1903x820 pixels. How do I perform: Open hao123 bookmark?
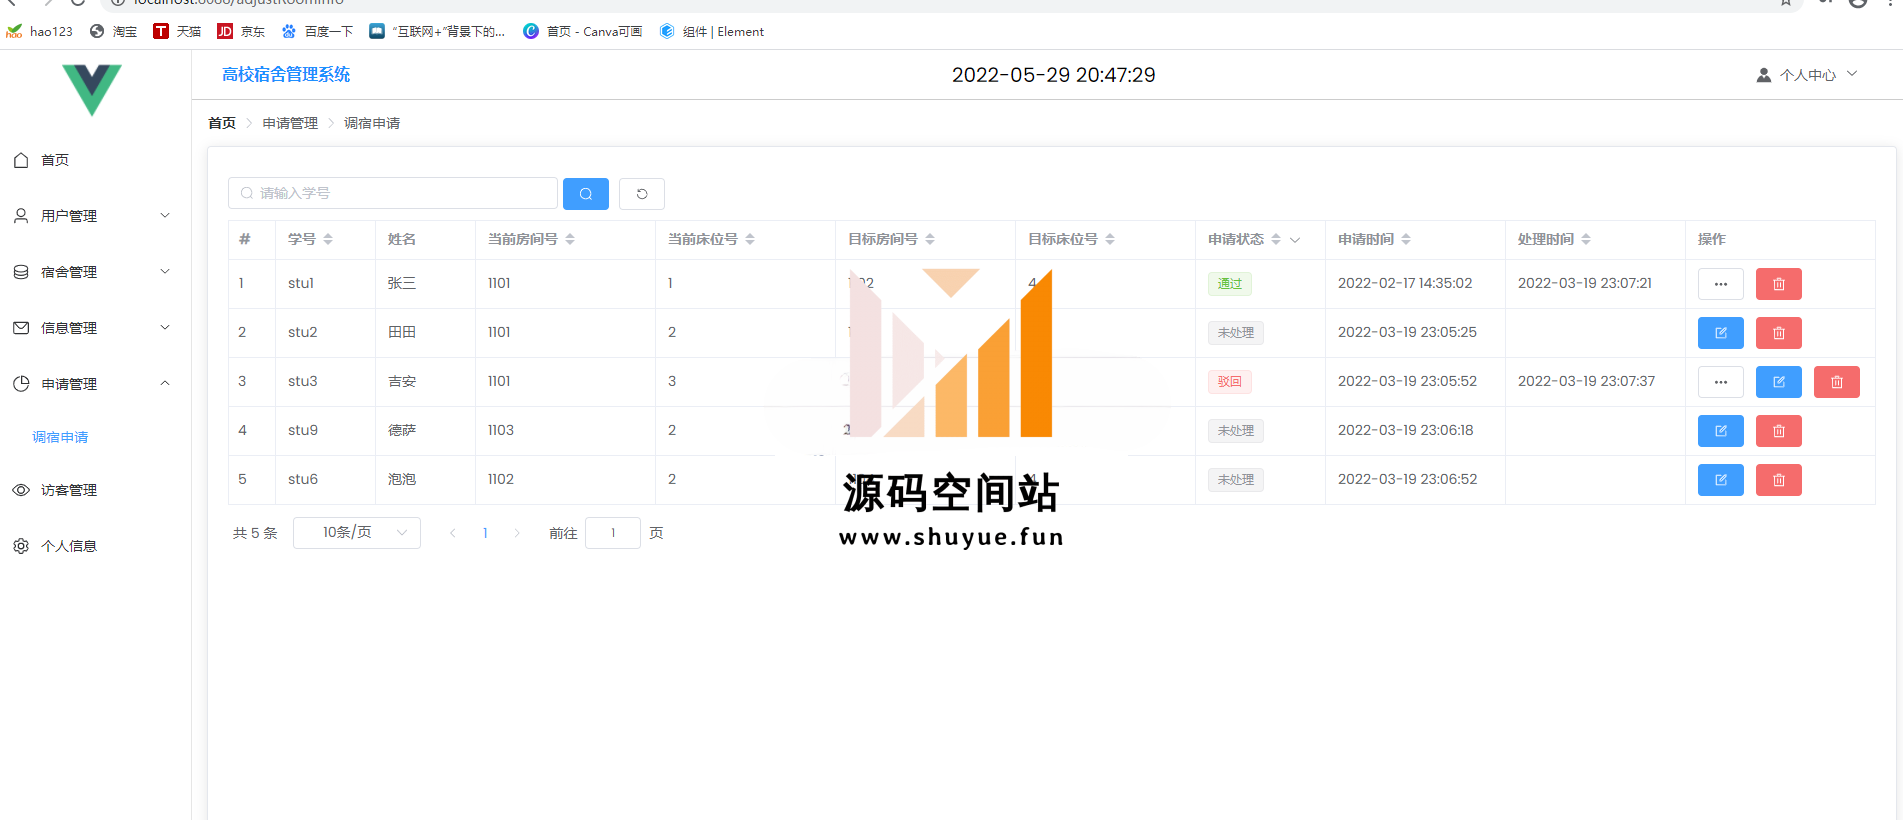coord(40,31)
